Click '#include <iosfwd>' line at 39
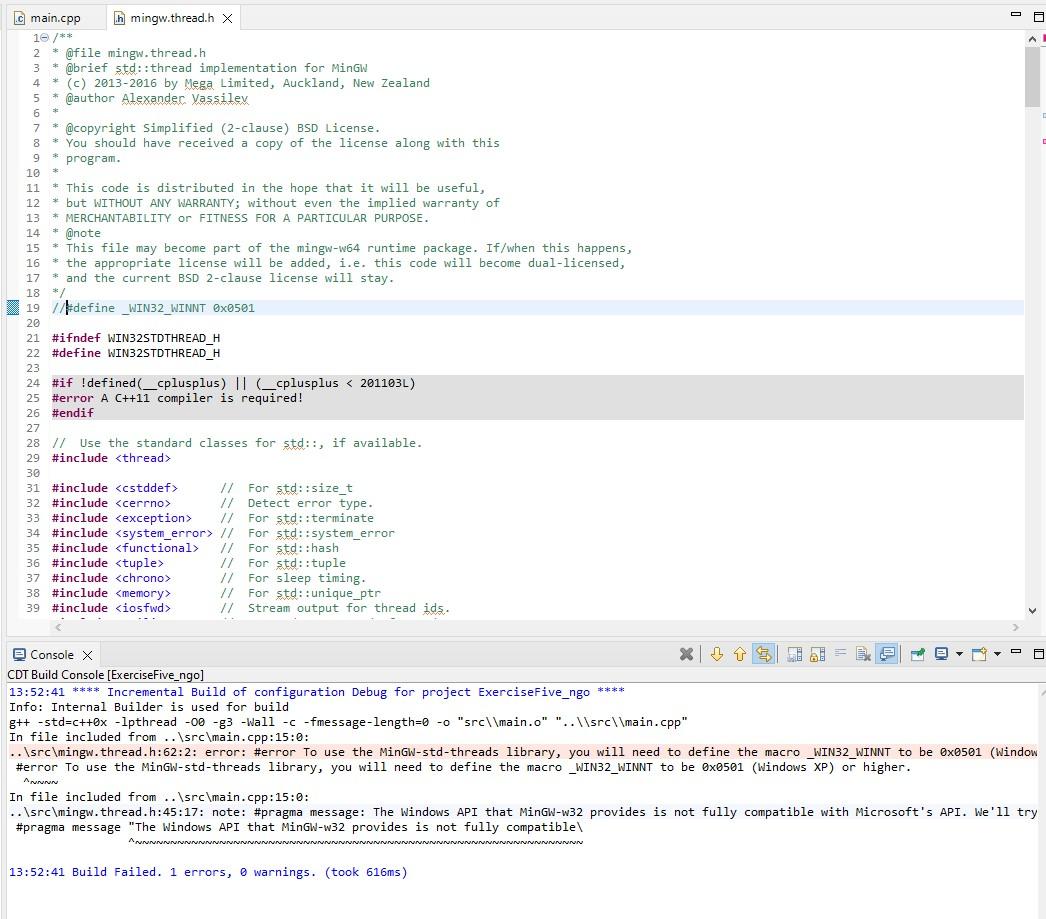The image size is (1046, 919). click(111, 608)
